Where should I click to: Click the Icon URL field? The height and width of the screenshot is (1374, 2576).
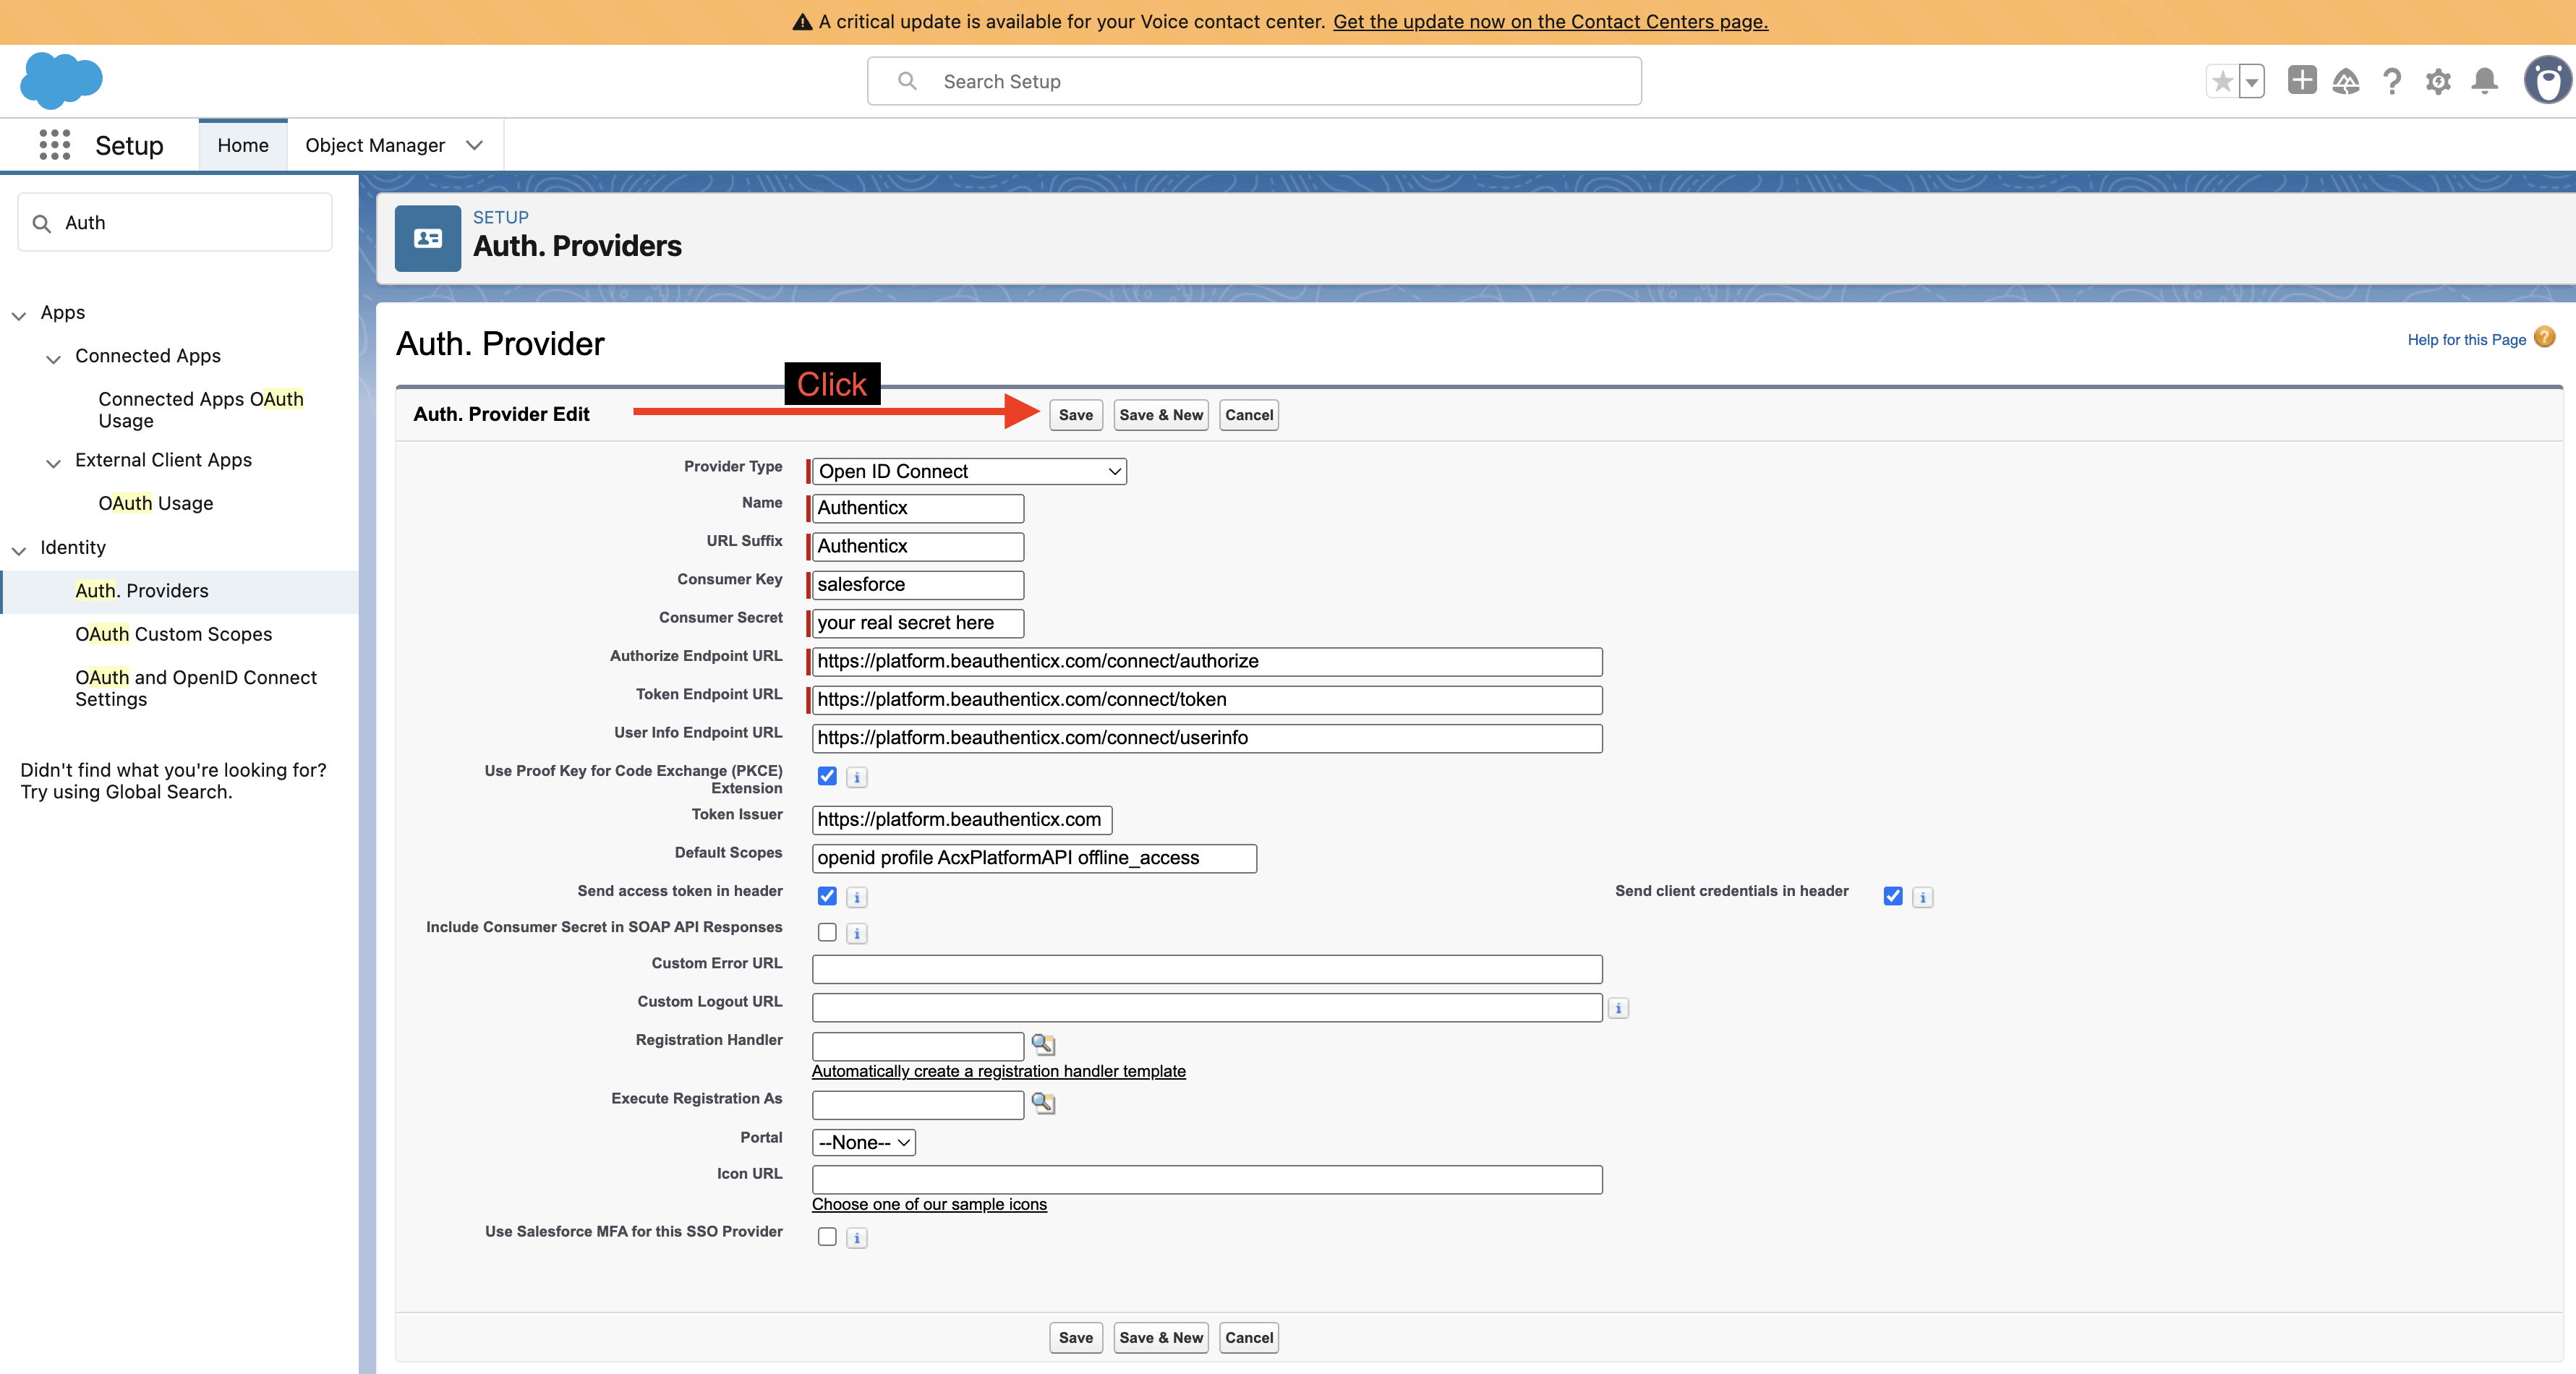tap(1207, 1180)
